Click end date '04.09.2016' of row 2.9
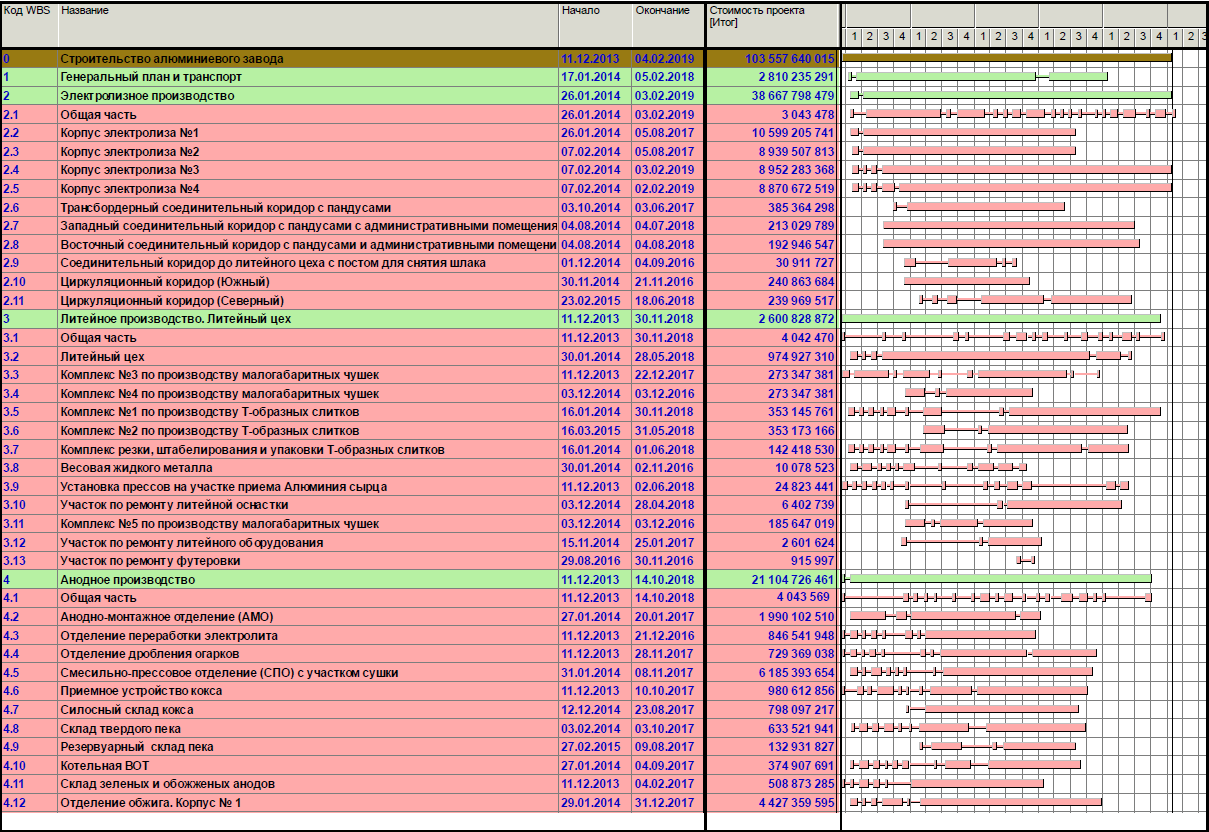This screenshot has width=1209, height=832. (668, 263)
